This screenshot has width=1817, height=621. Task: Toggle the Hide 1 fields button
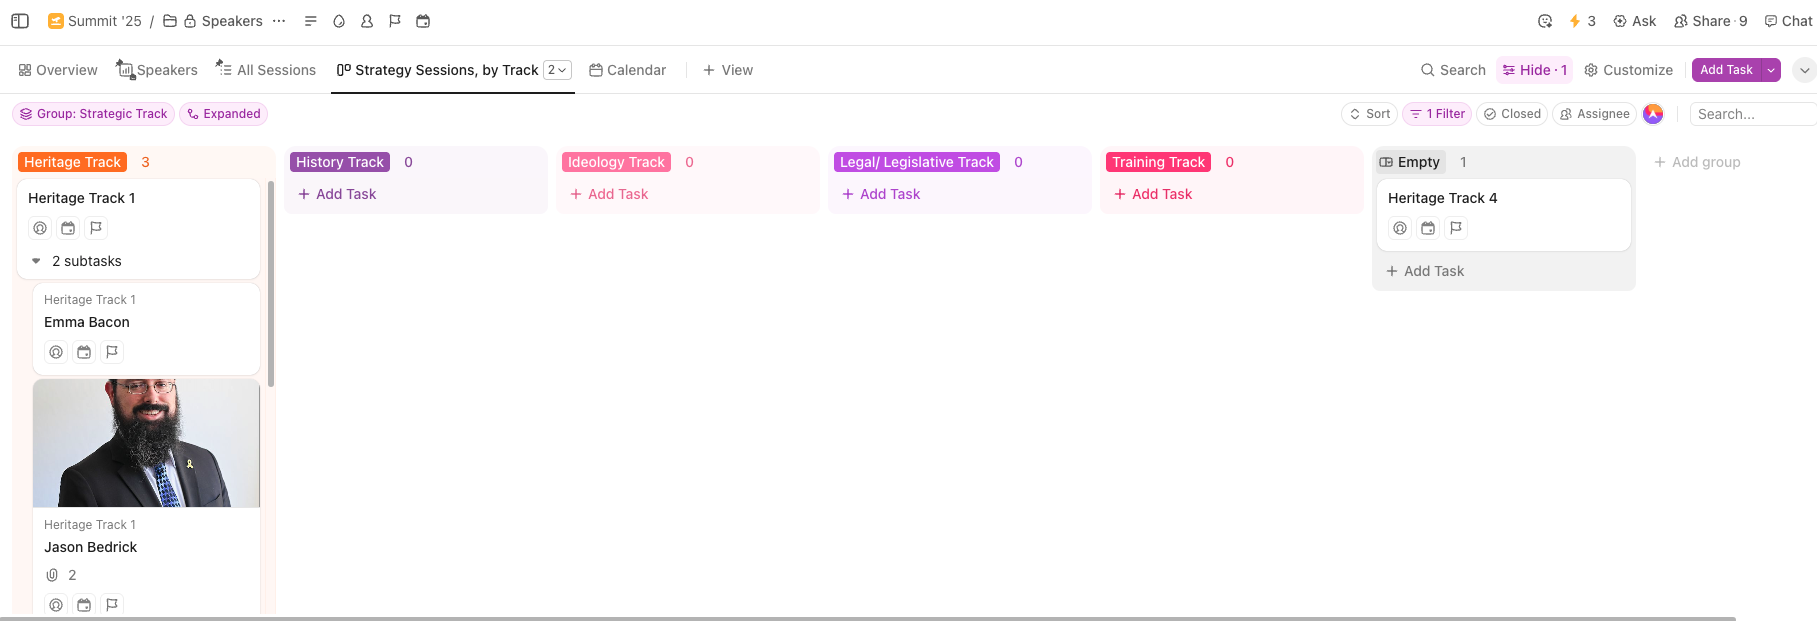click(1534, 70)
